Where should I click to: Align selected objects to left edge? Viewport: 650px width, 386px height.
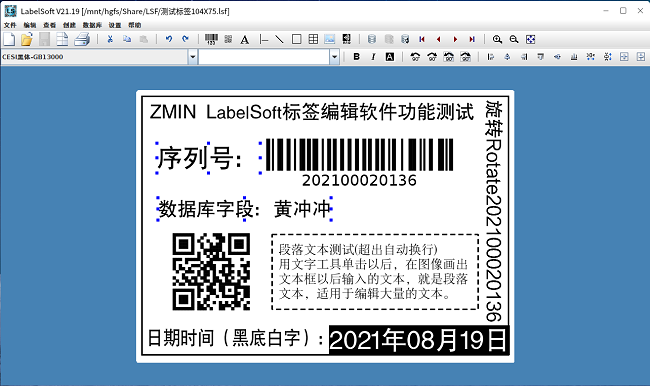(x=491, y=57)
